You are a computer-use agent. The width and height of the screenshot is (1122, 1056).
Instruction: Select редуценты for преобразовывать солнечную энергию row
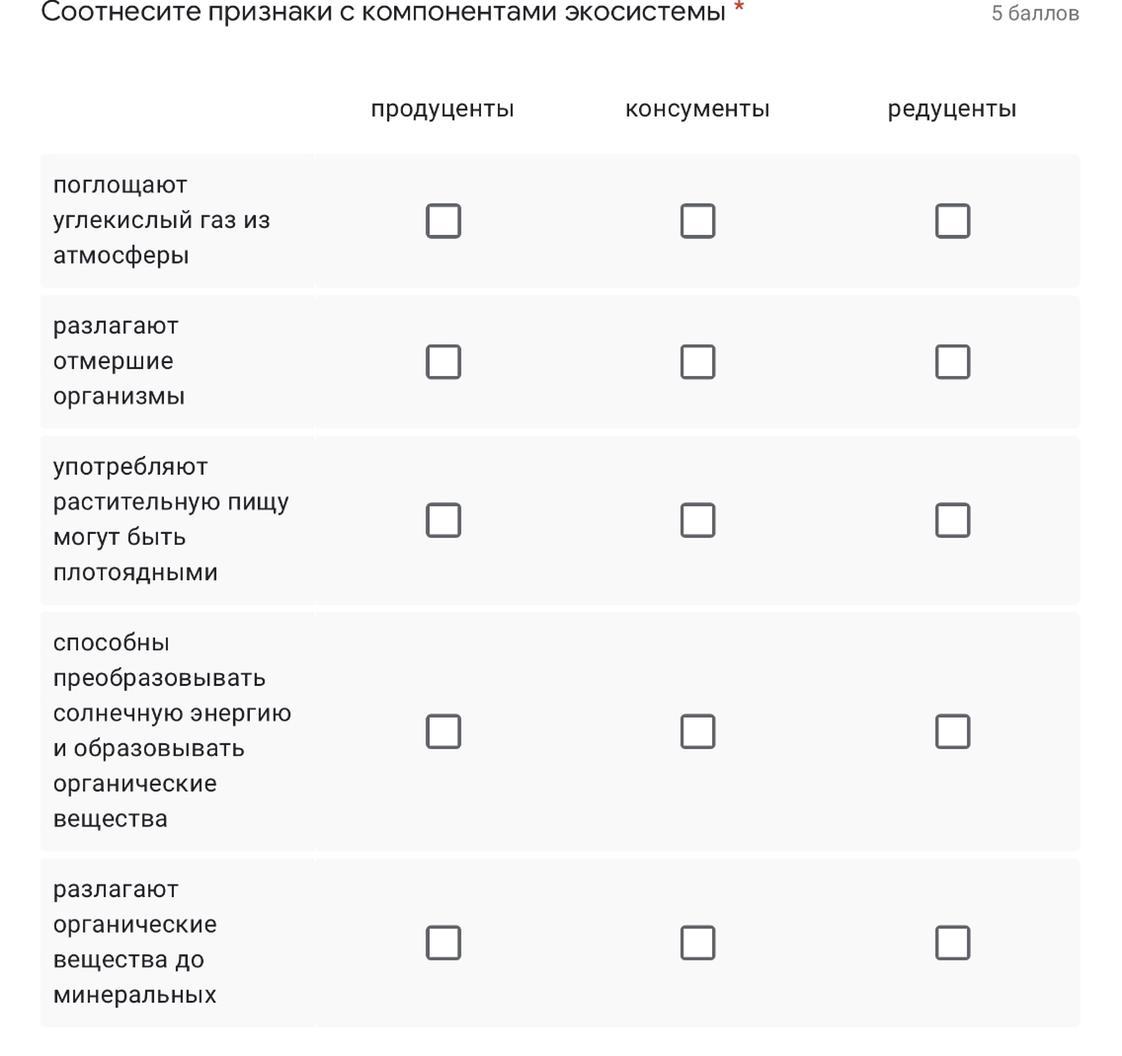(952, 731)
